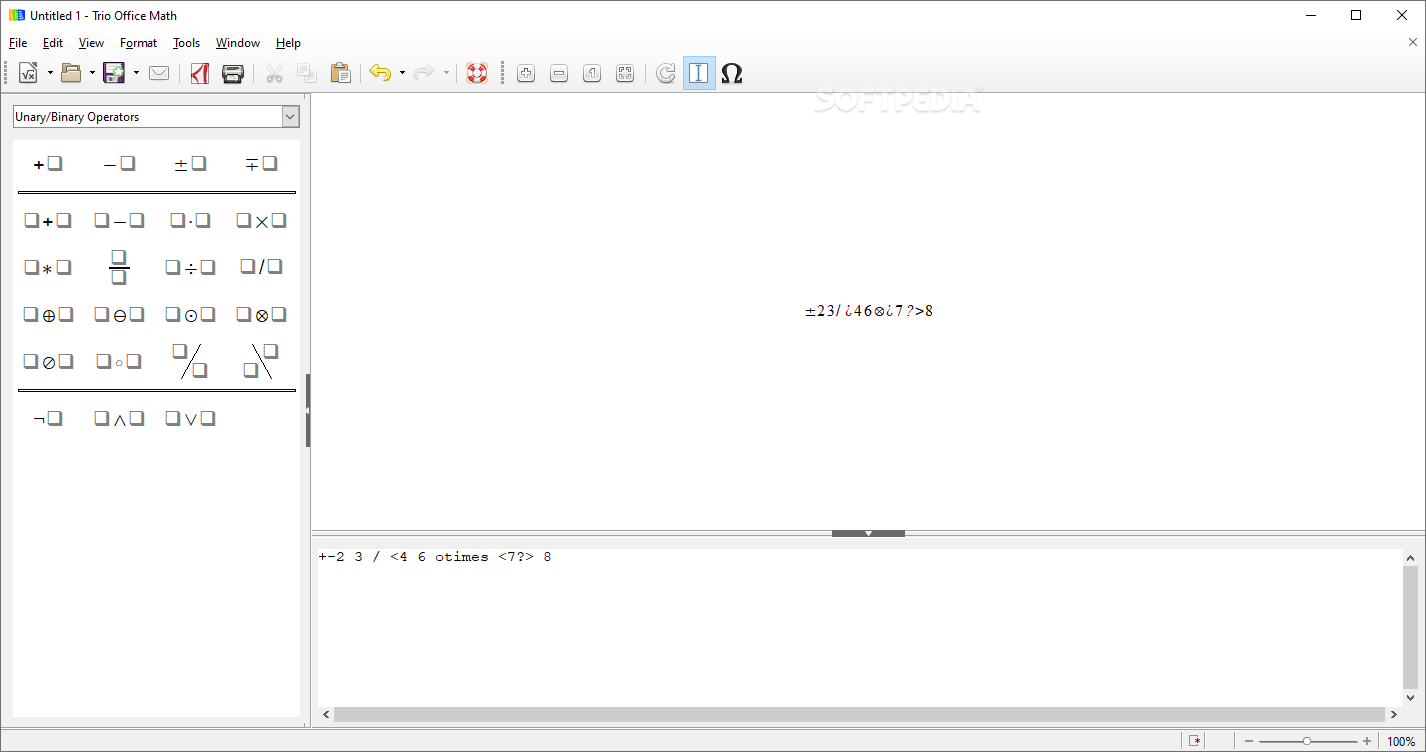Insert the subtraction binary operator
The image size is (1426, 752).
pyautogui.click(x=119, y=221)
